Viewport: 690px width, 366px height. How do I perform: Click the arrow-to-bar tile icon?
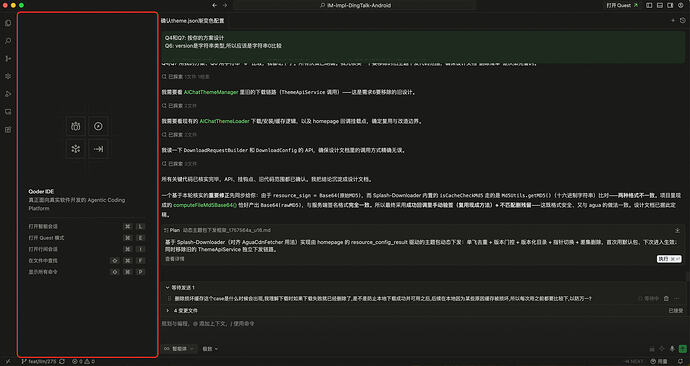(98, 149)
